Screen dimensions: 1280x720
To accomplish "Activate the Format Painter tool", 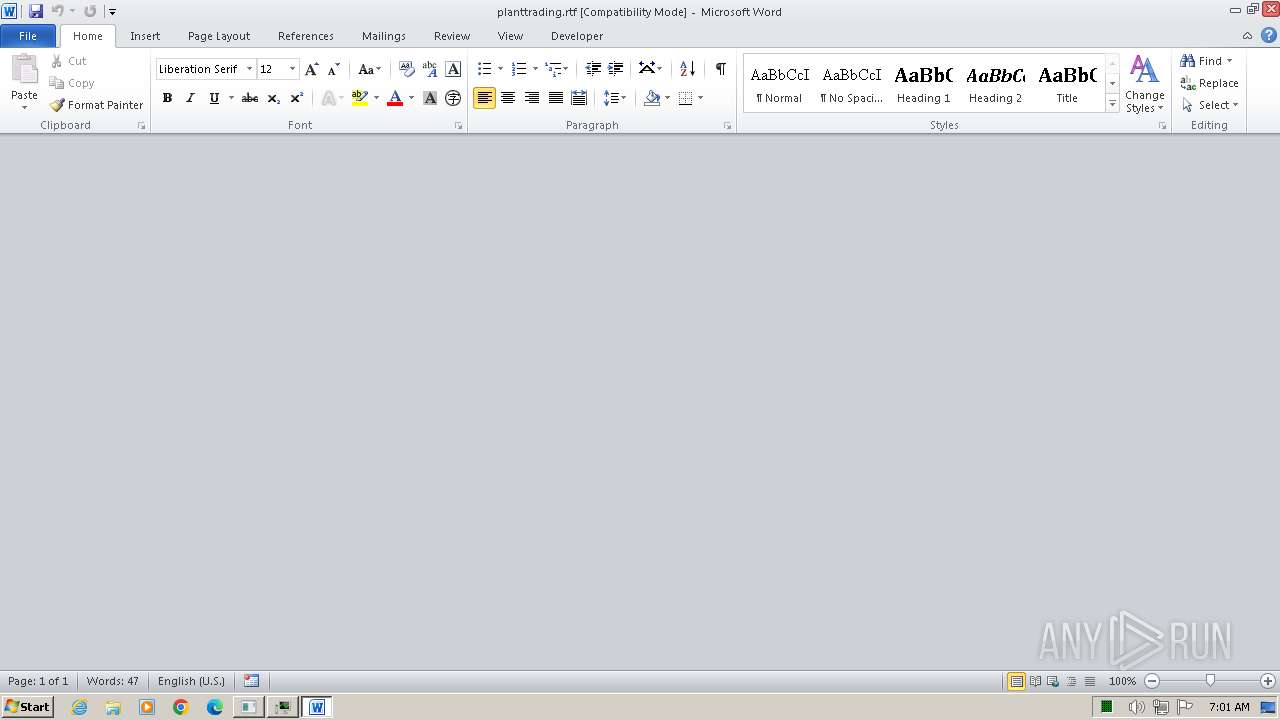I will tap(96, 105).
